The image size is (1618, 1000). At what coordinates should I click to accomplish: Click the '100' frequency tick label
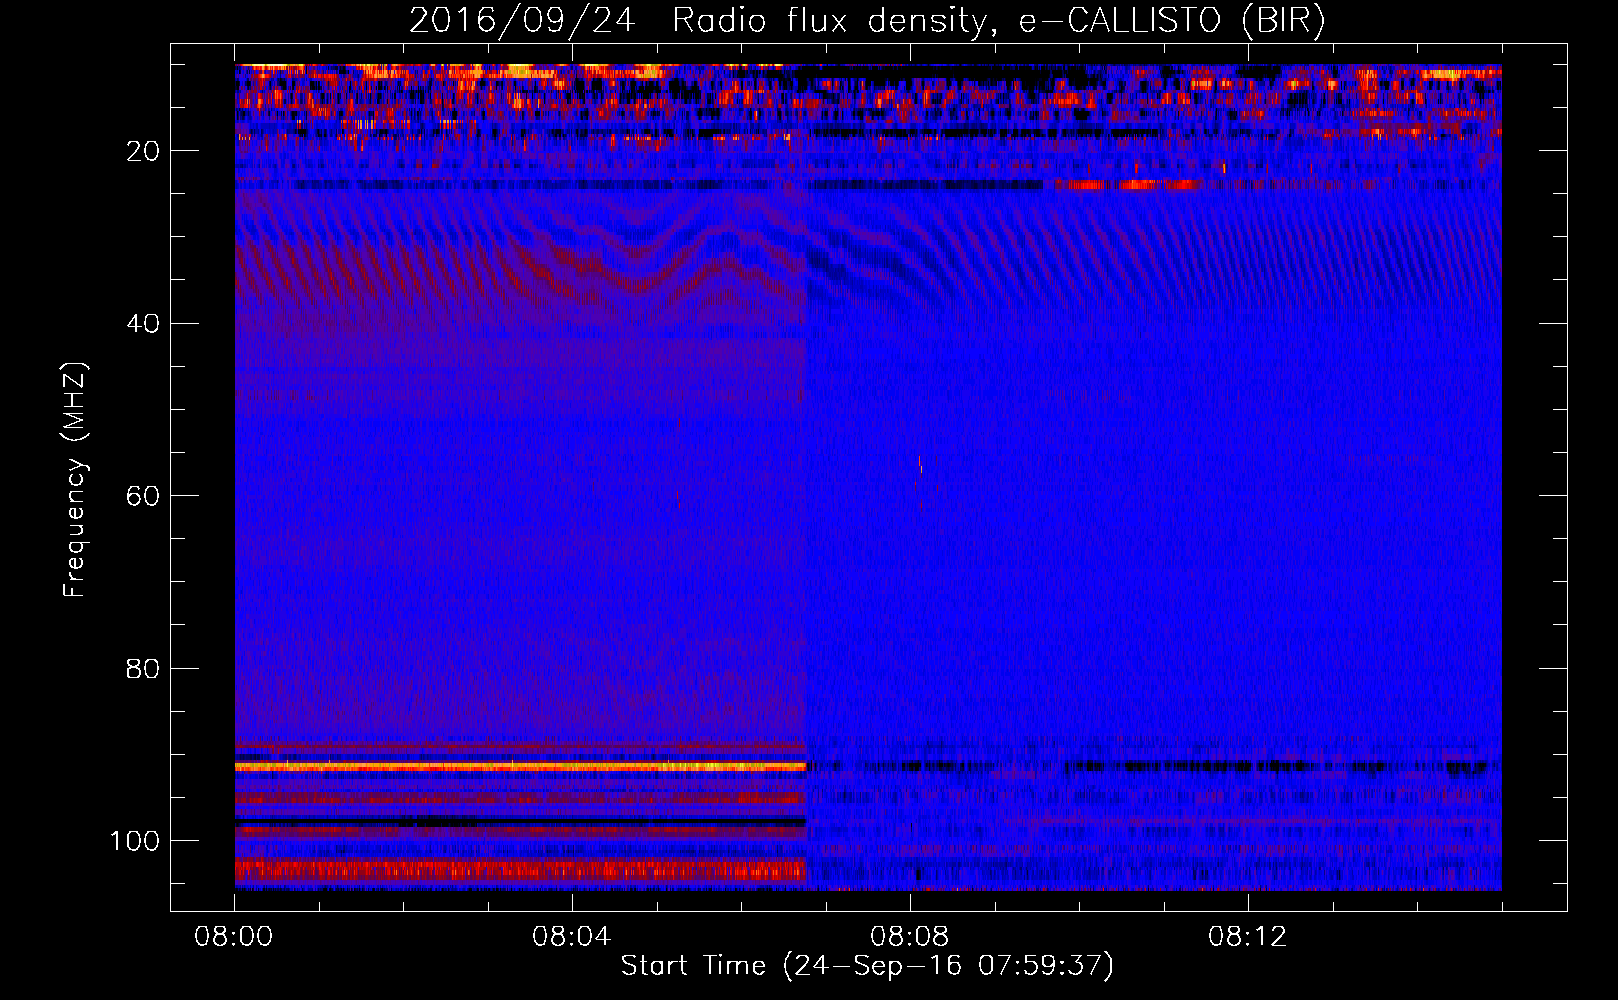pos(135,841)
